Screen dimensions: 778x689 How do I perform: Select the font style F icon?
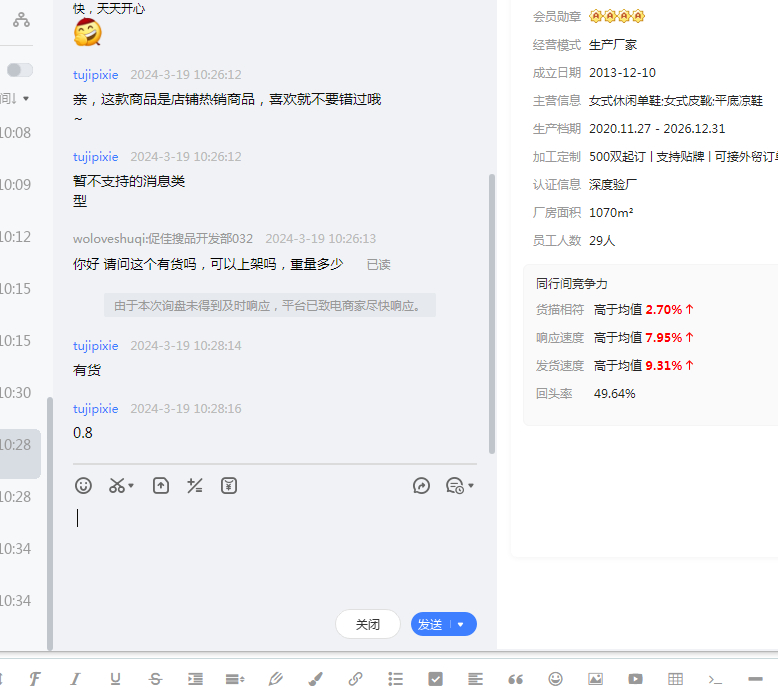(35, 679)
